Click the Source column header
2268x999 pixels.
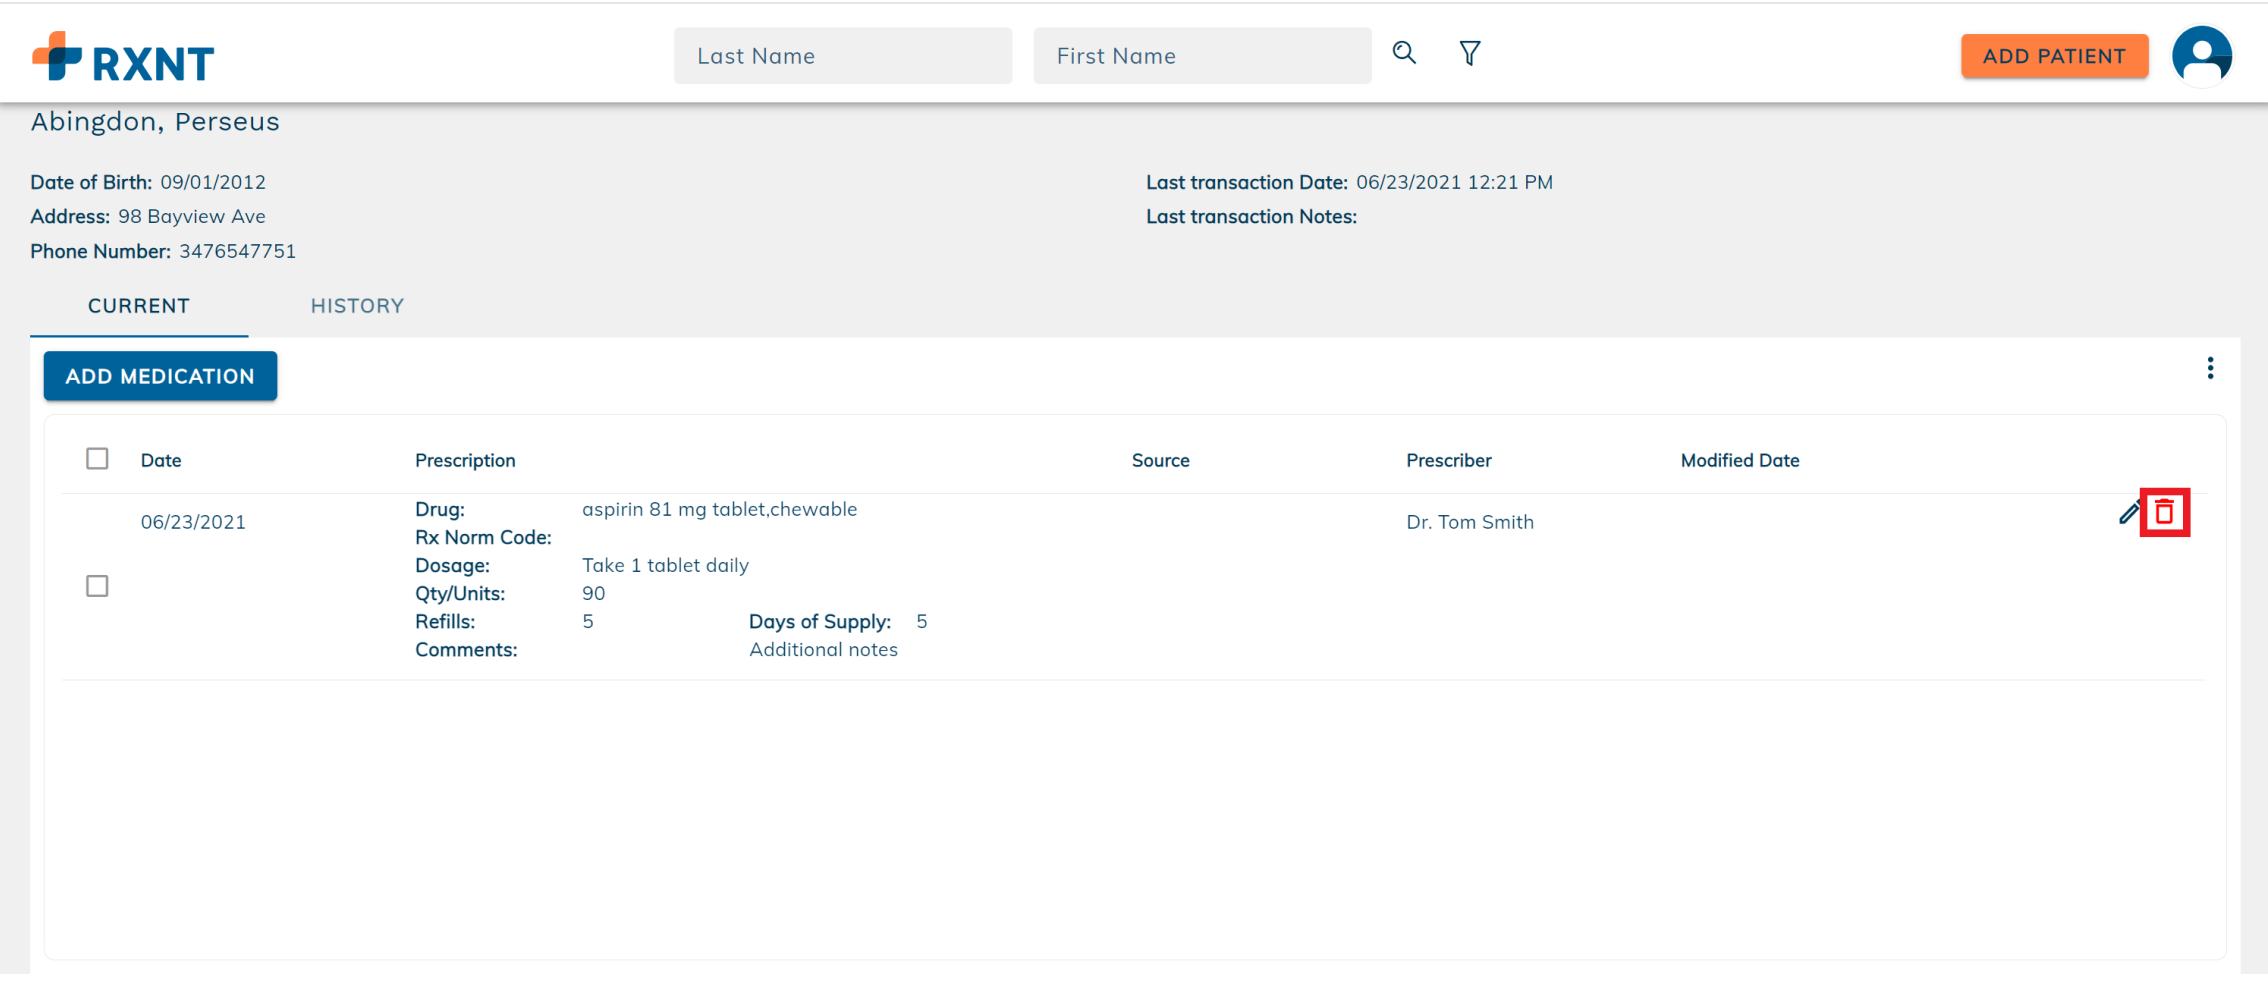[x=1160, y=460]
